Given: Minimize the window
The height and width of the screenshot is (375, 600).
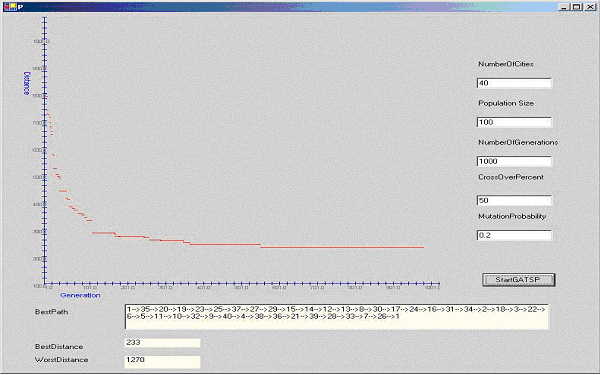Looking at the screenshot, I should (x=564, y=7).
